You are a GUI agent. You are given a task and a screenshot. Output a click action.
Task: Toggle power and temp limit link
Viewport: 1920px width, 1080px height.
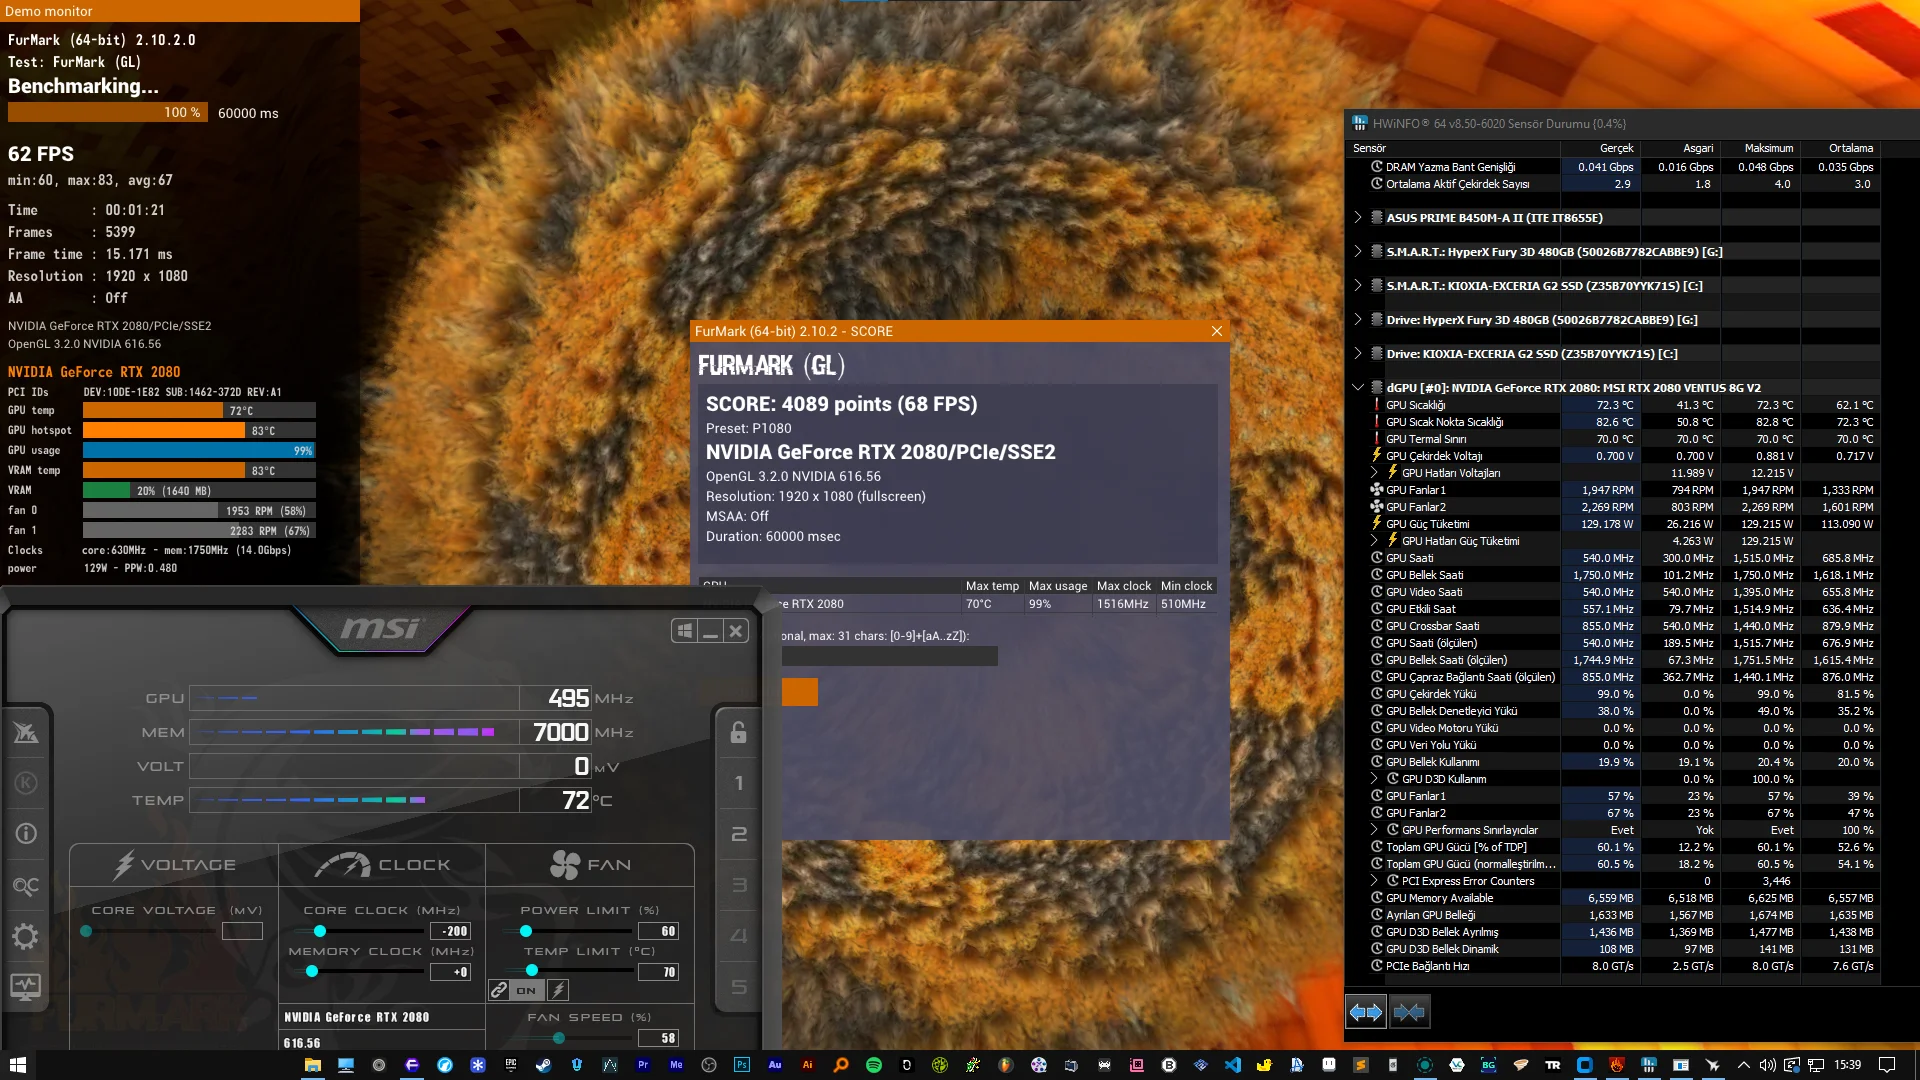coord(499,990)
